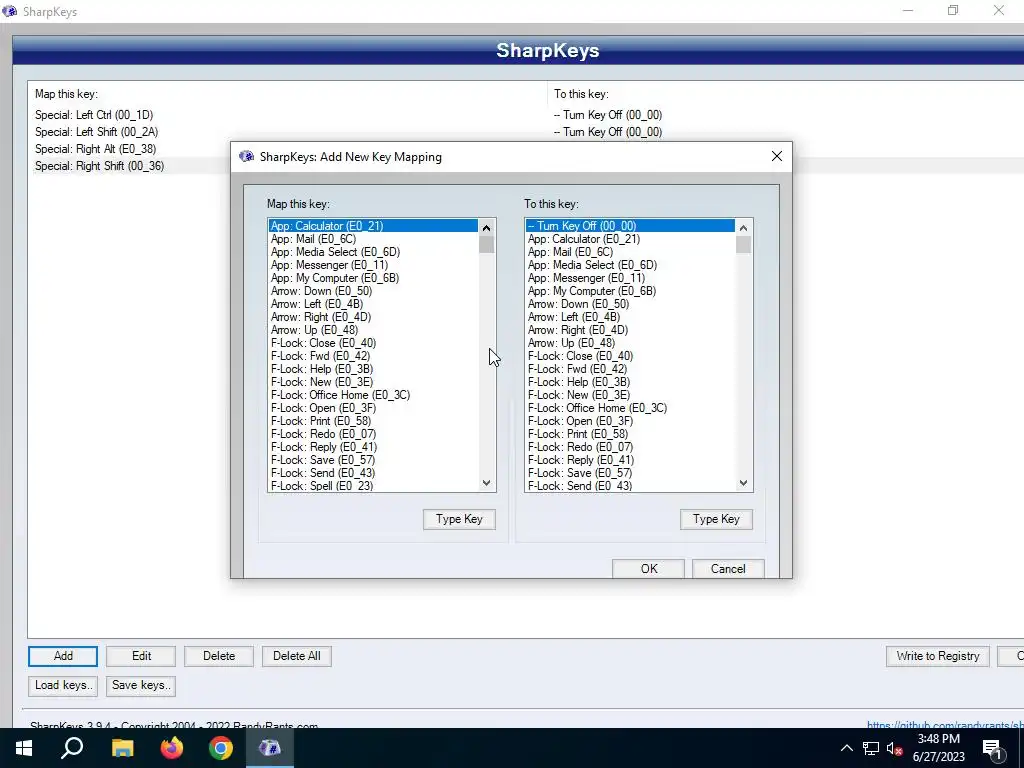Select App: Calculator in Map this key list
The image size is (1024, 768).
point(373,226)
